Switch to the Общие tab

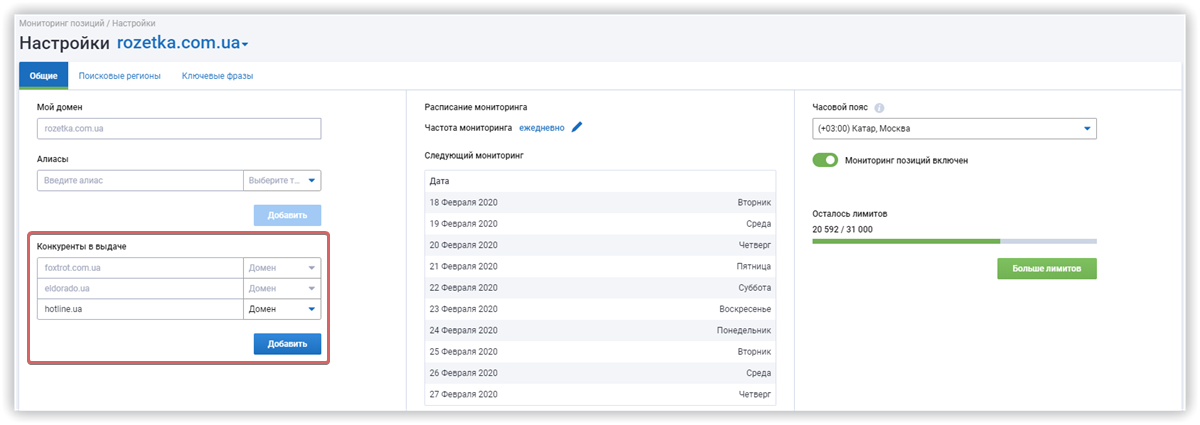coord(43,76)
